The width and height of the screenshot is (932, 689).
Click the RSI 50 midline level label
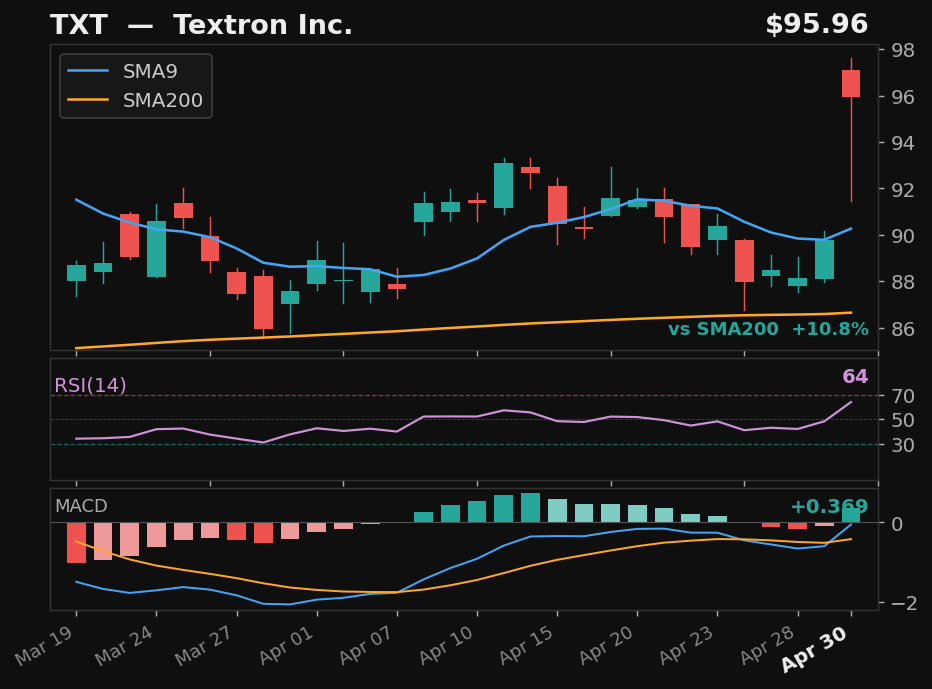(903, 420)
